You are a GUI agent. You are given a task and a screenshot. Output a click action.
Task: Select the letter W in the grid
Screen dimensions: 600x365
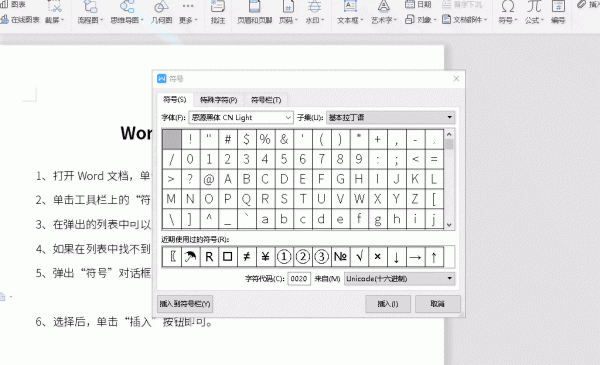[x=359, y=199]
